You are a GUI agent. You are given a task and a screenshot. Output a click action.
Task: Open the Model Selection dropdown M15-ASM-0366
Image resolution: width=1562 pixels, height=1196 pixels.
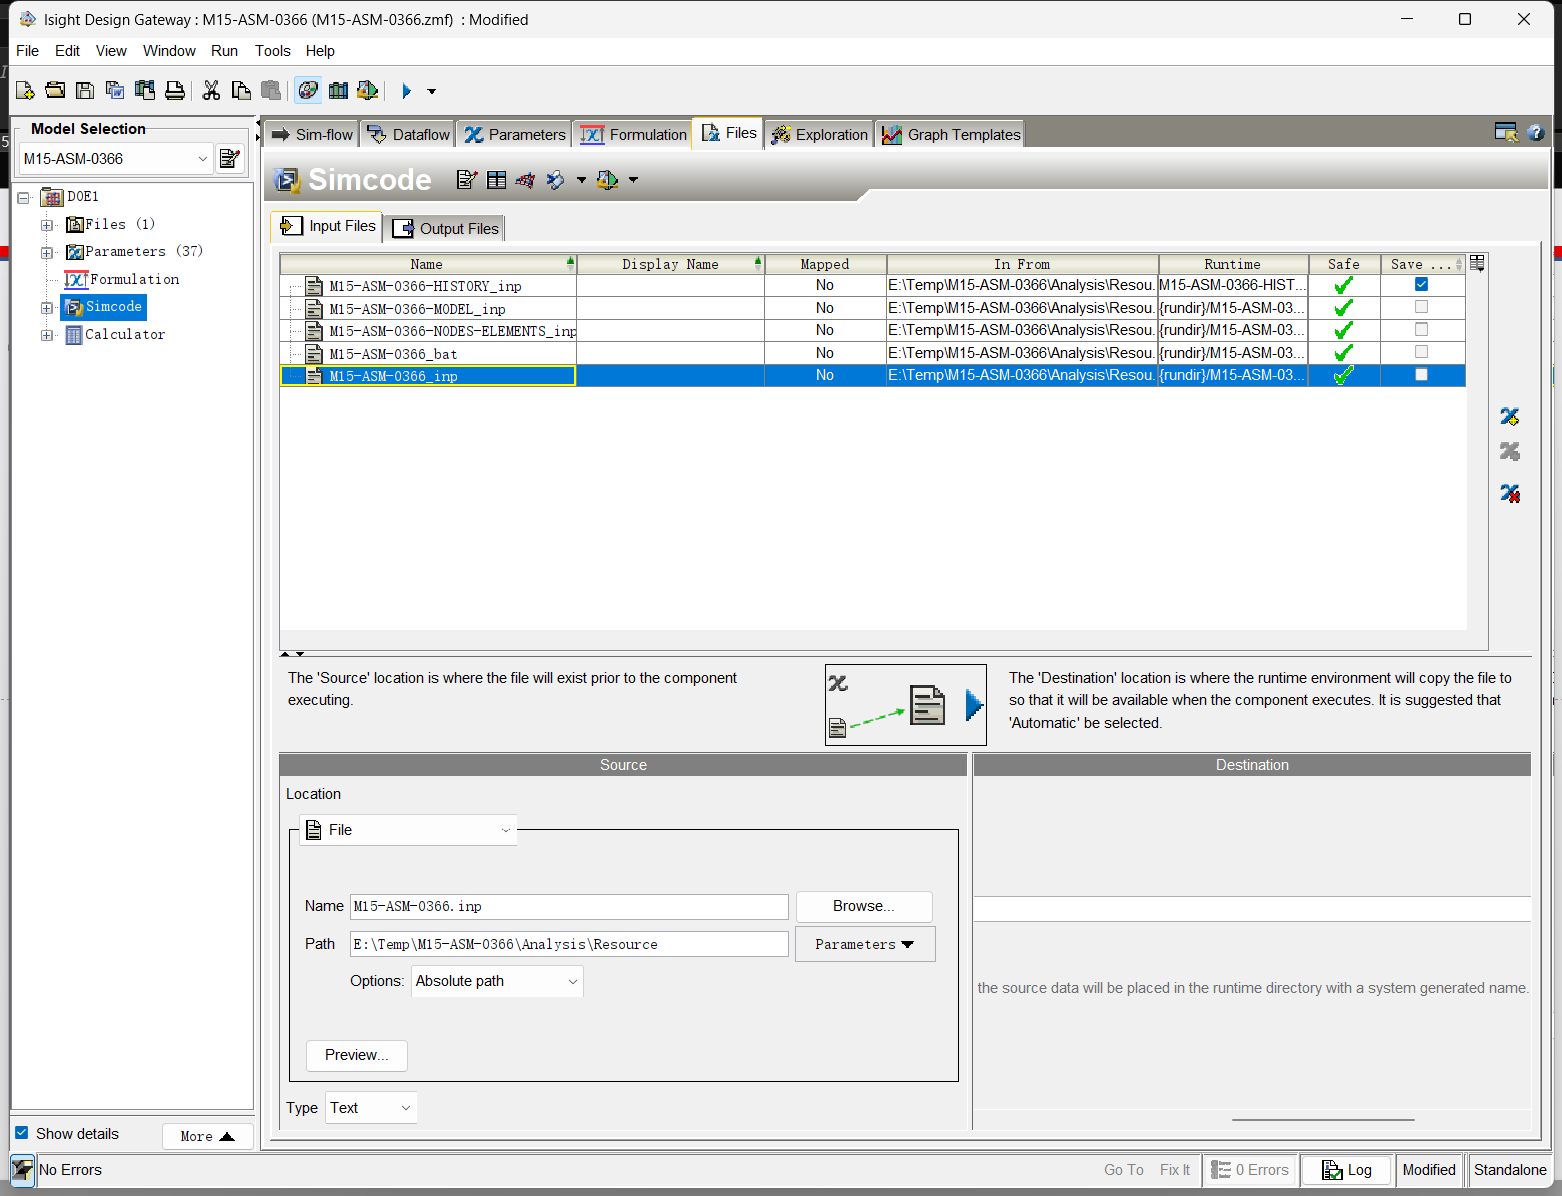pyautogui.click(x=116, y=159)
